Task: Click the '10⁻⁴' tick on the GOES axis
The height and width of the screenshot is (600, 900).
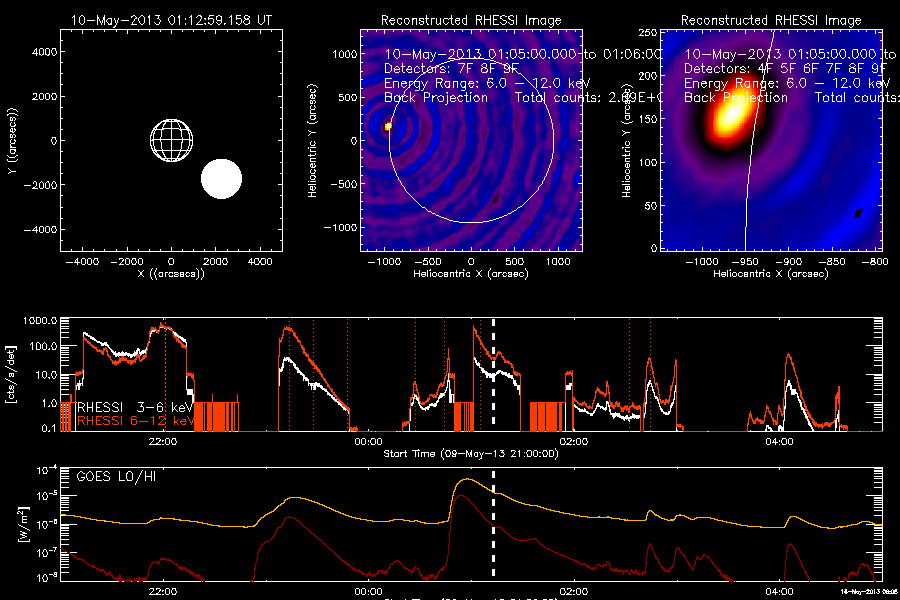Action: click(46, 471)
